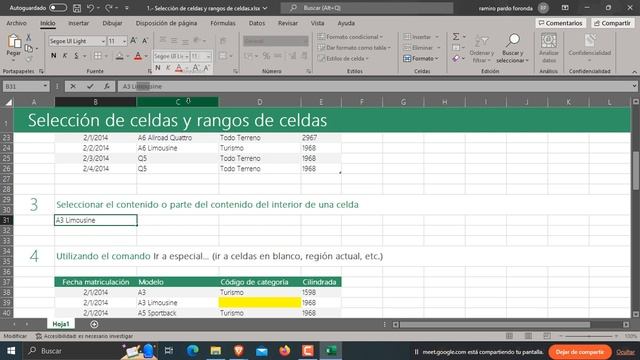Open the Pegar paste icon
640x360 pixels.
14,41
